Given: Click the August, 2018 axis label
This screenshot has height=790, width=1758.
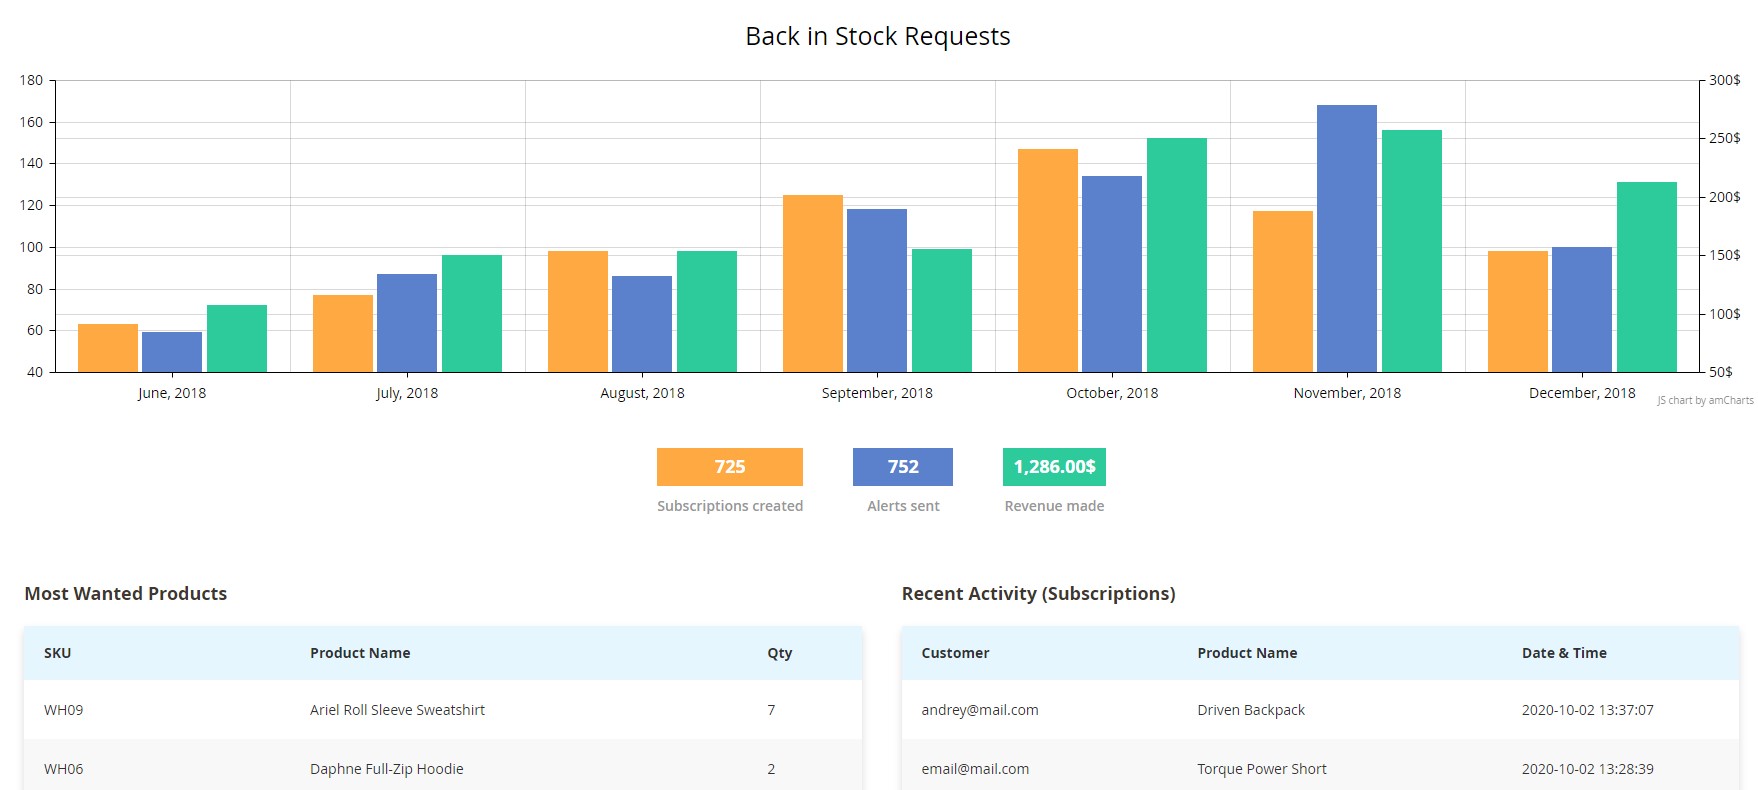Looking at the screenshot, I should point(642,393).
